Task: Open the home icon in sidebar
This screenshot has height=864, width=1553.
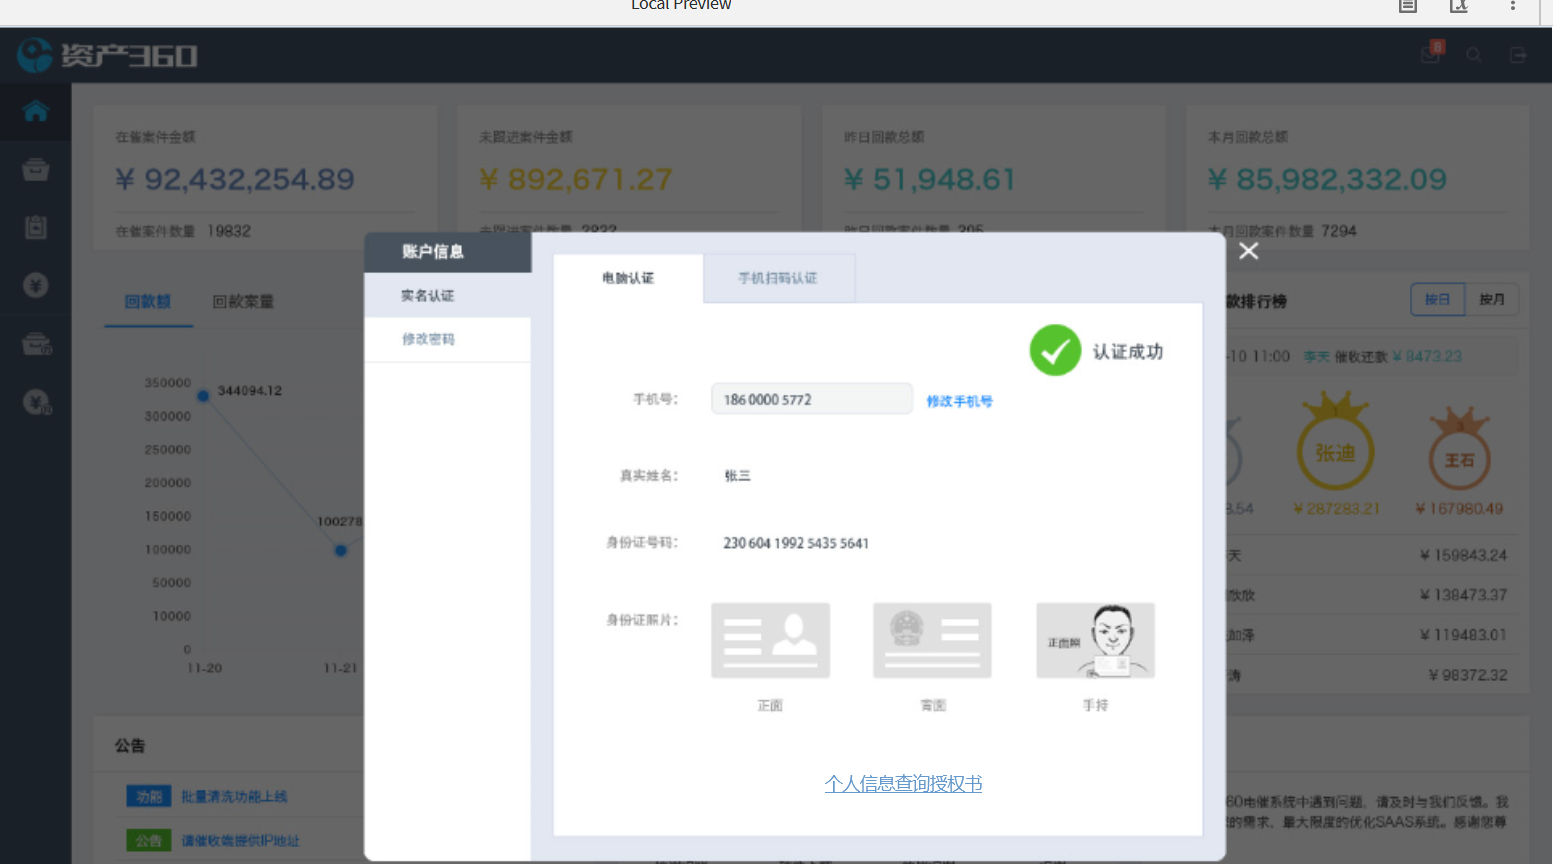Action: pyautogui.click(x=36, y=111)
